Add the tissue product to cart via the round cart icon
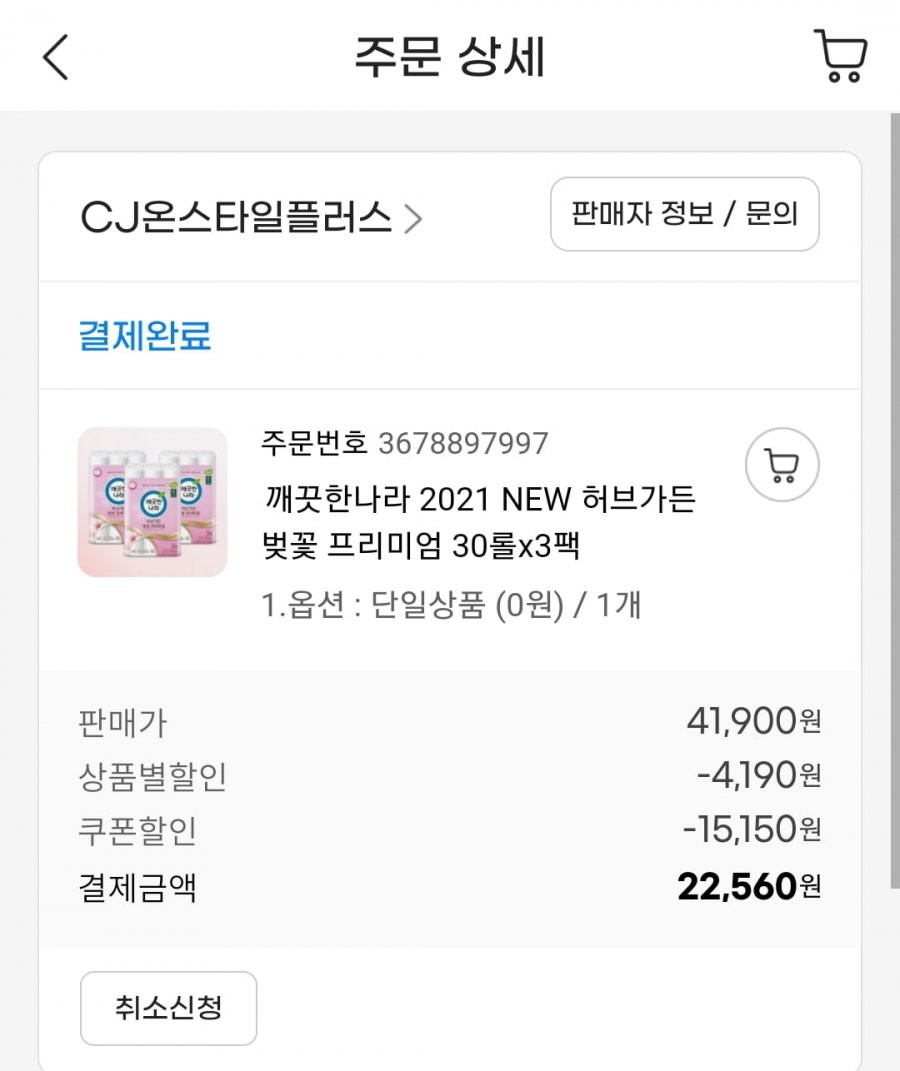The width and height of the screenshot is (900, 1071). pyautogui.click(x=782, y=464)
